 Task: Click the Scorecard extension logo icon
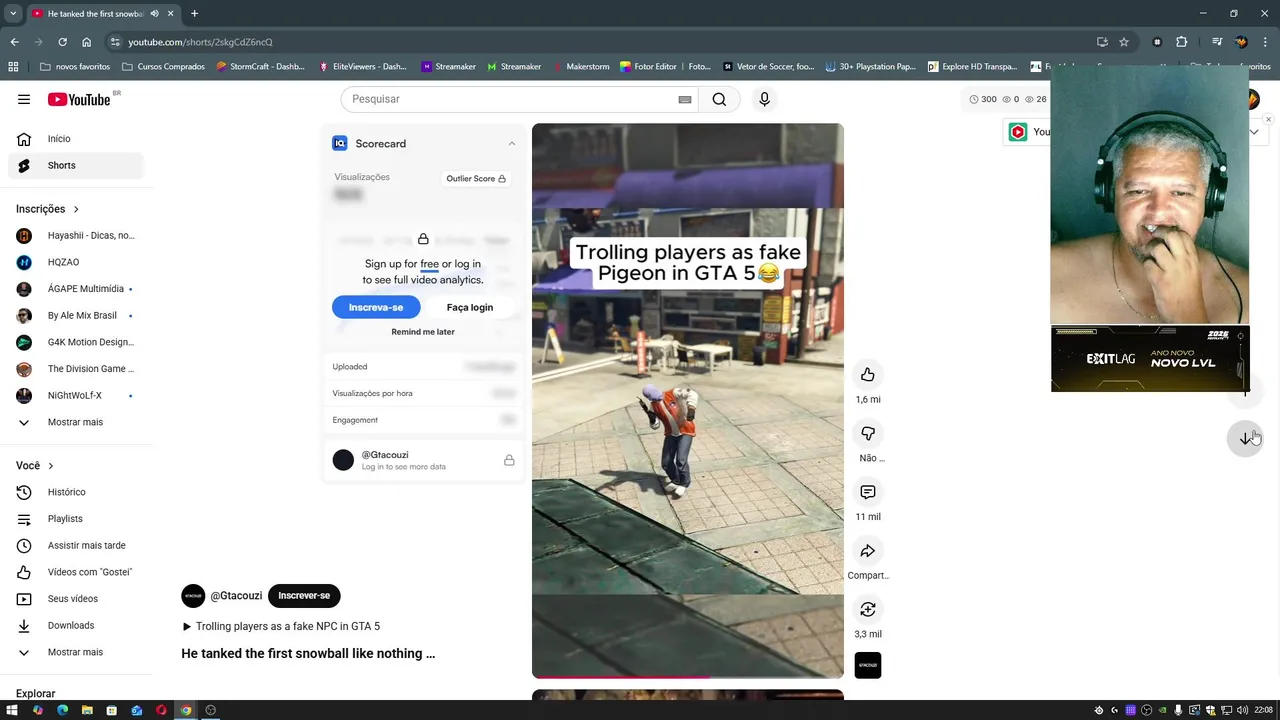(x=339, y=143)
